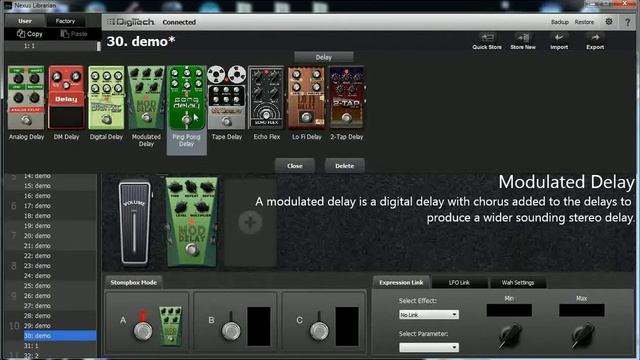Open settings gear icon
The height and width of the screenshot is (360, 640).
point(609,22)
